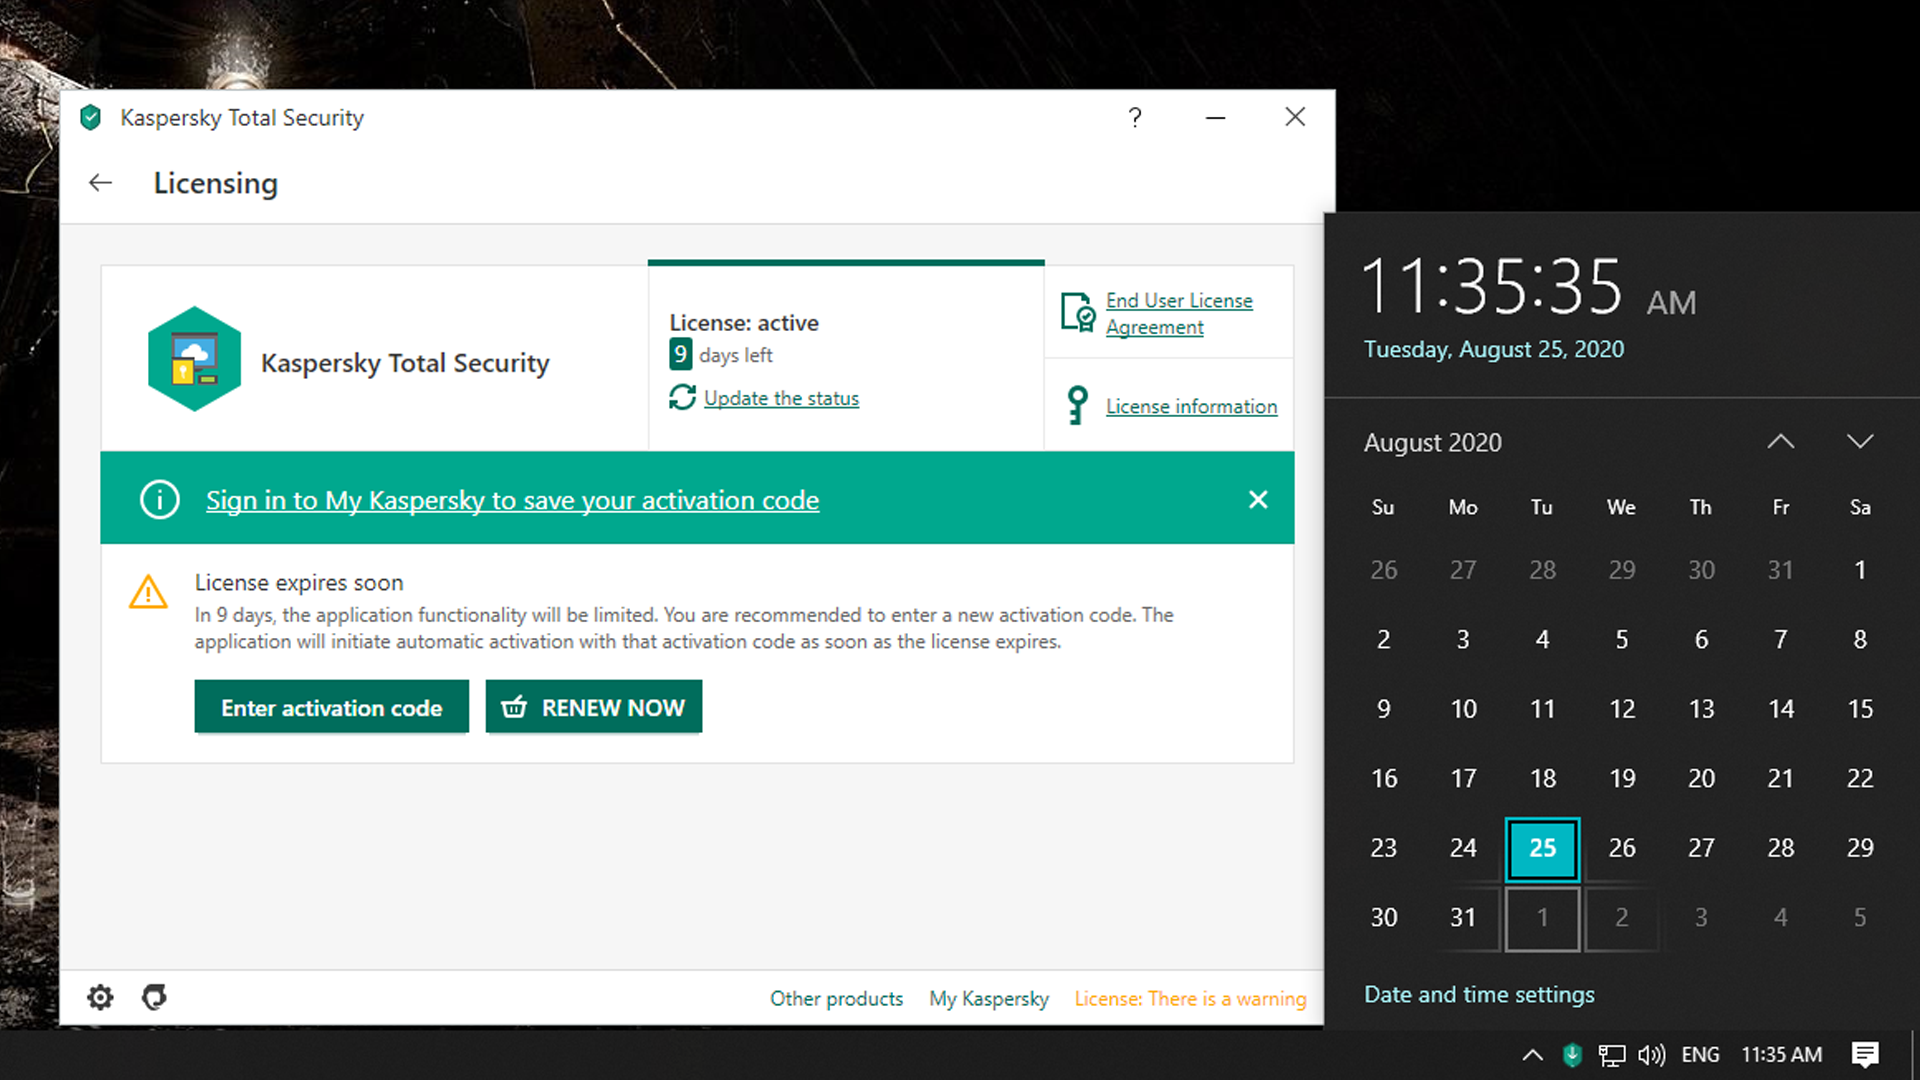
Task: Go back using the Licensing back arrow
Action: click(100, 183)
